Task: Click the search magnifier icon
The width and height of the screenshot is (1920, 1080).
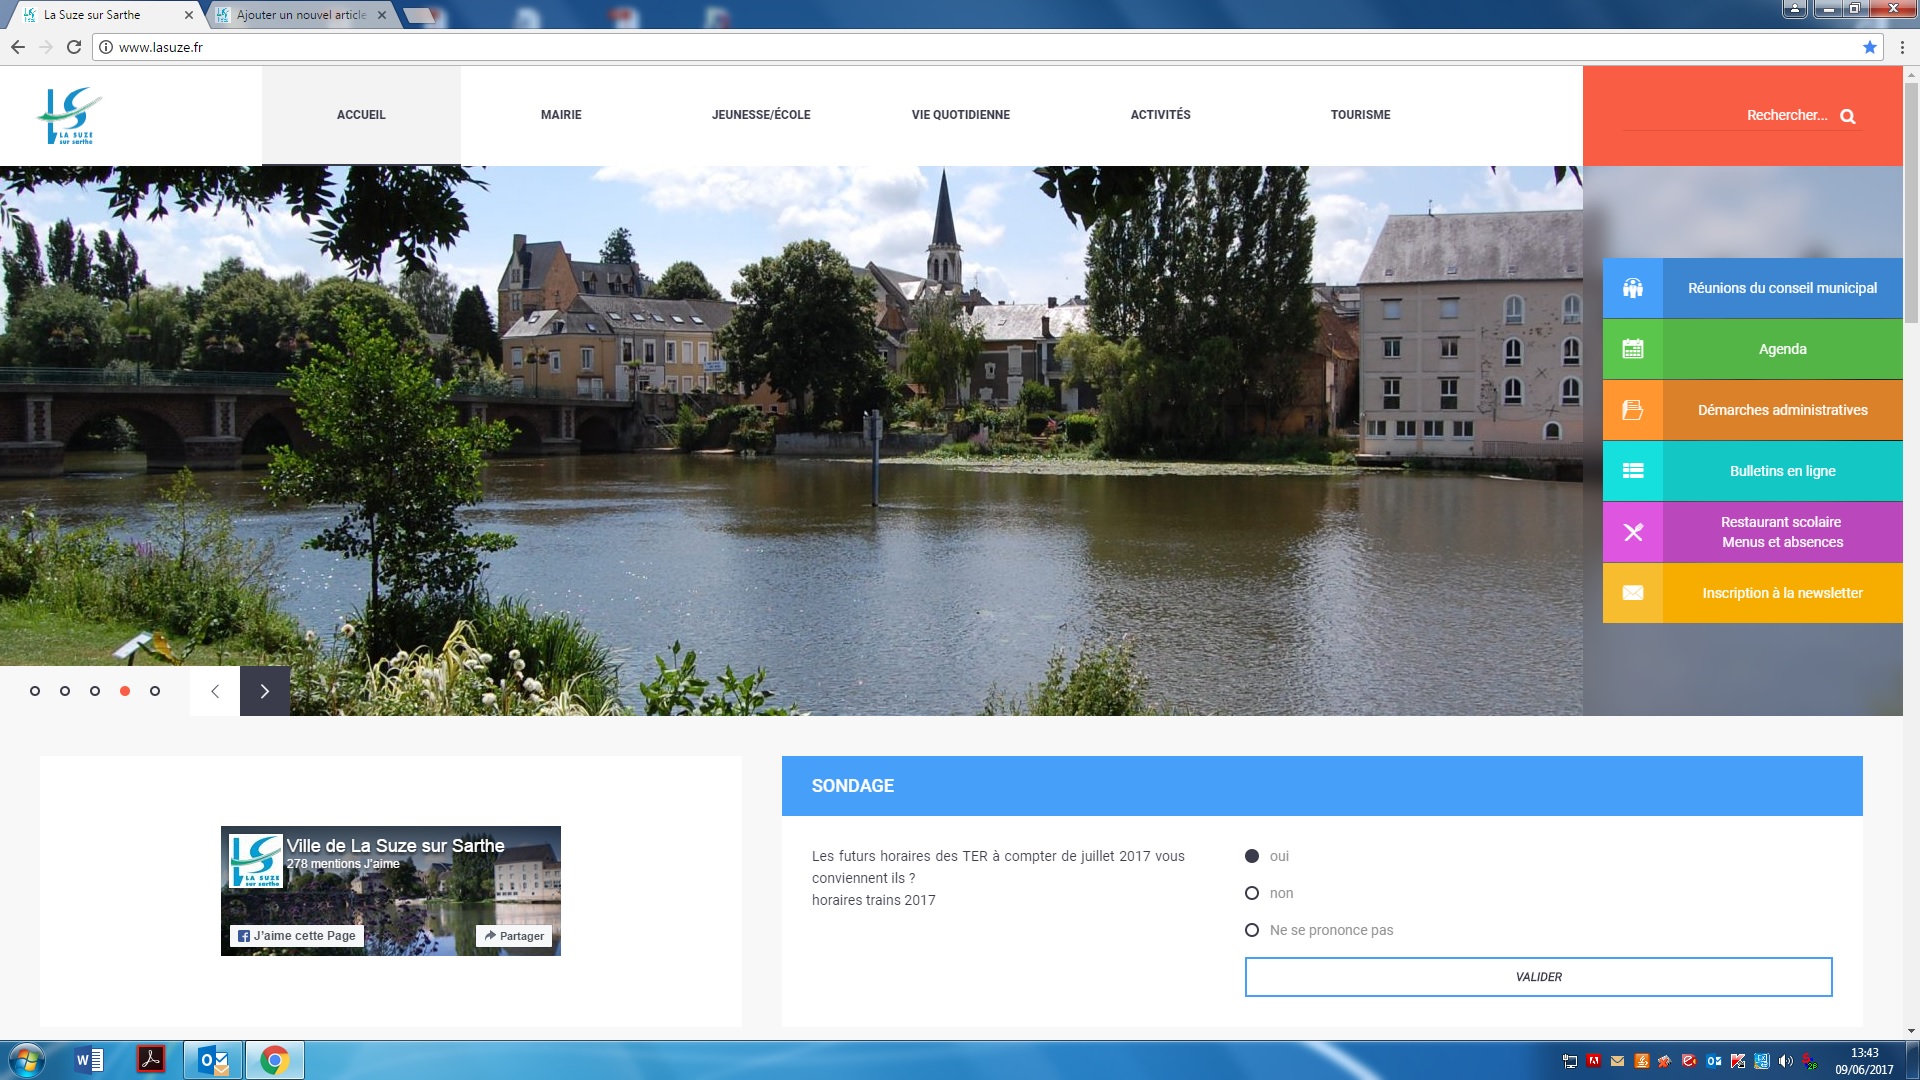Action: tap(1847, 116)
